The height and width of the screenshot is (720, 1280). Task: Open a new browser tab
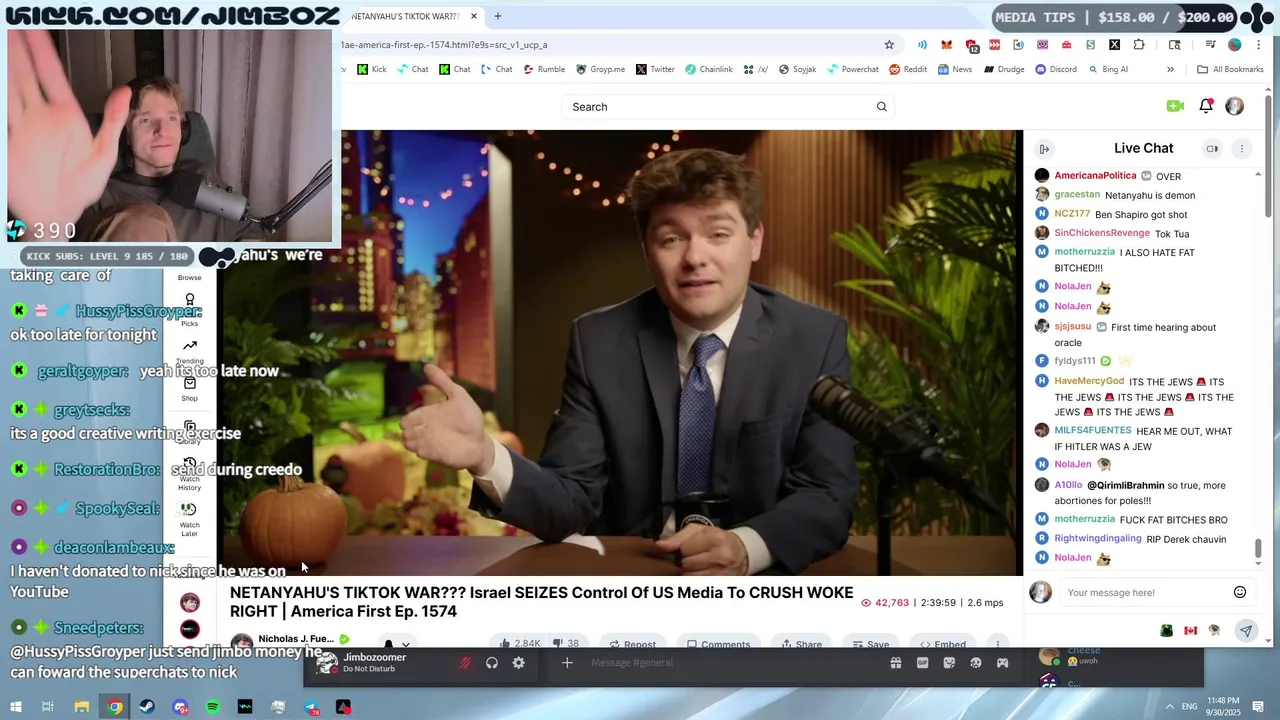pyautogui.click(x=498, y=16)
